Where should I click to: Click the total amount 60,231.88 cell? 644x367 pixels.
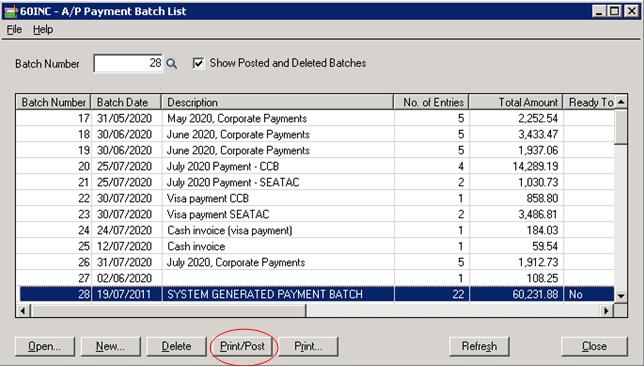(x=516, y=294)
